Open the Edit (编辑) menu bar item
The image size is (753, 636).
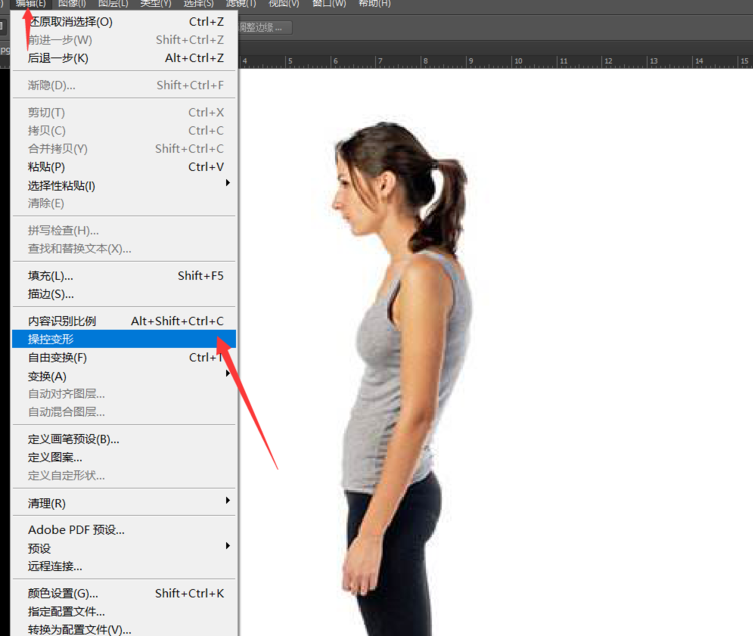(x=30, y=4)
